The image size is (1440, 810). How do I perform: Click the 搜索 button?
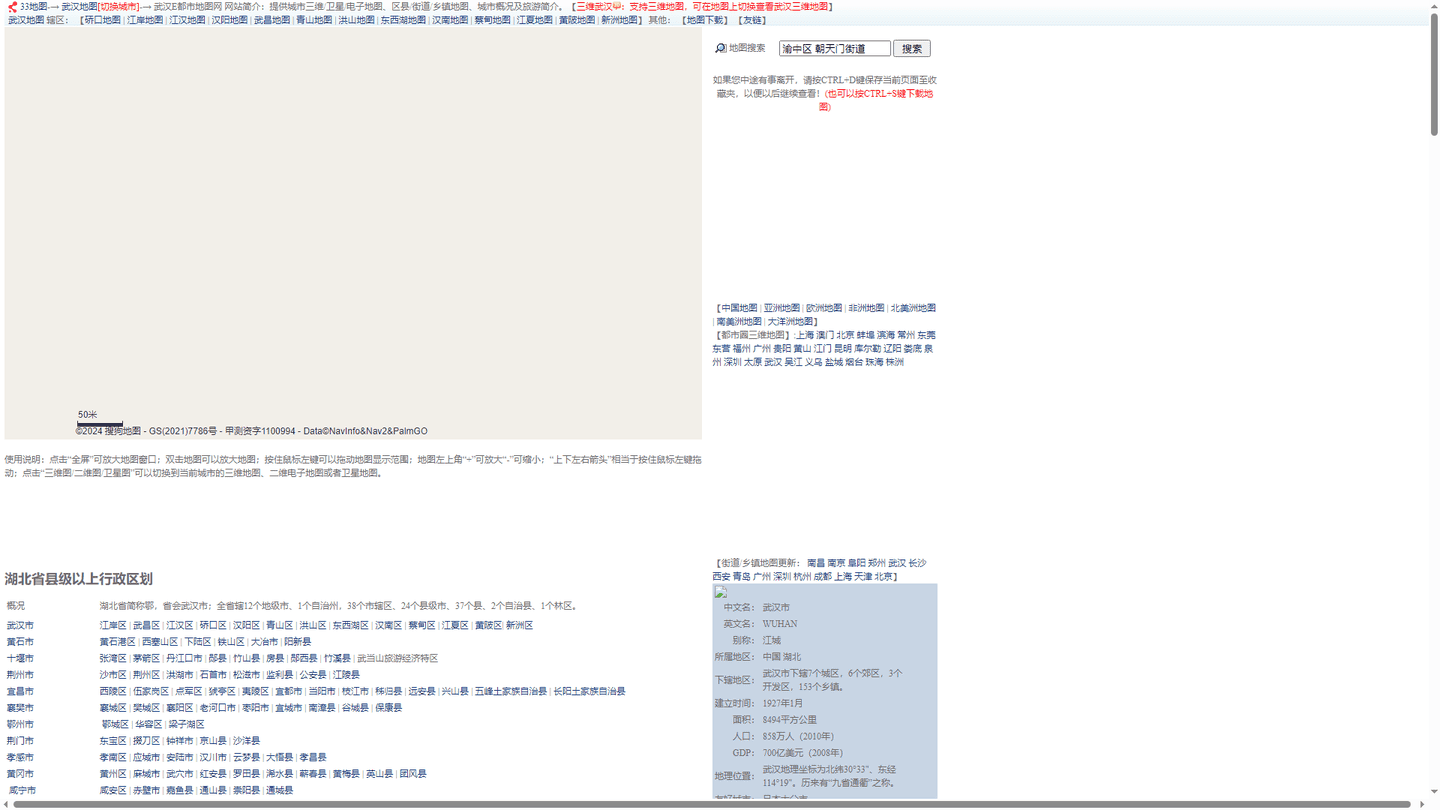point(911,48)
